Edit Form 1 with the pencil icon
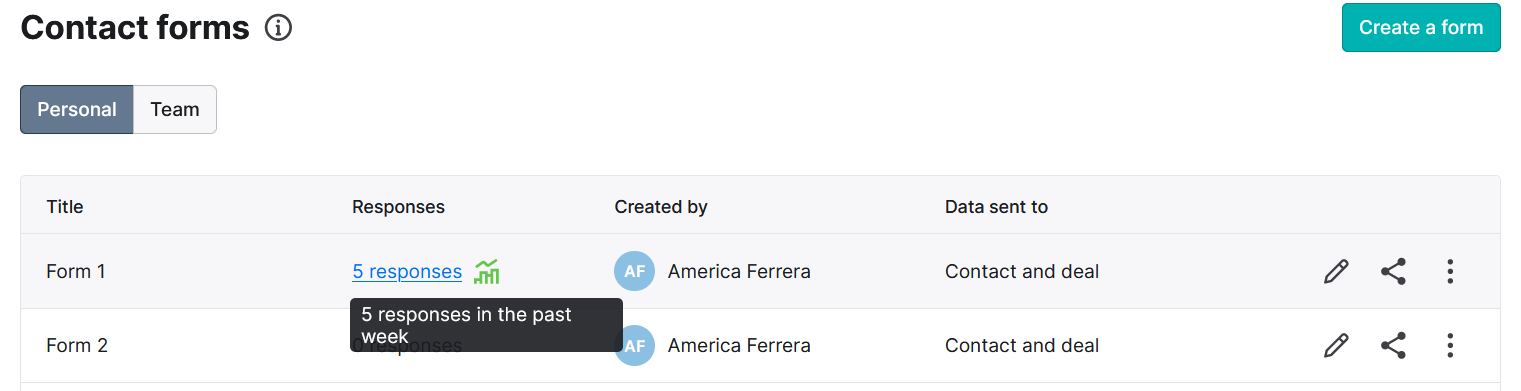Image resolution: width=1521 pixels, height=391 pixels. click(x=1336, y=271)
